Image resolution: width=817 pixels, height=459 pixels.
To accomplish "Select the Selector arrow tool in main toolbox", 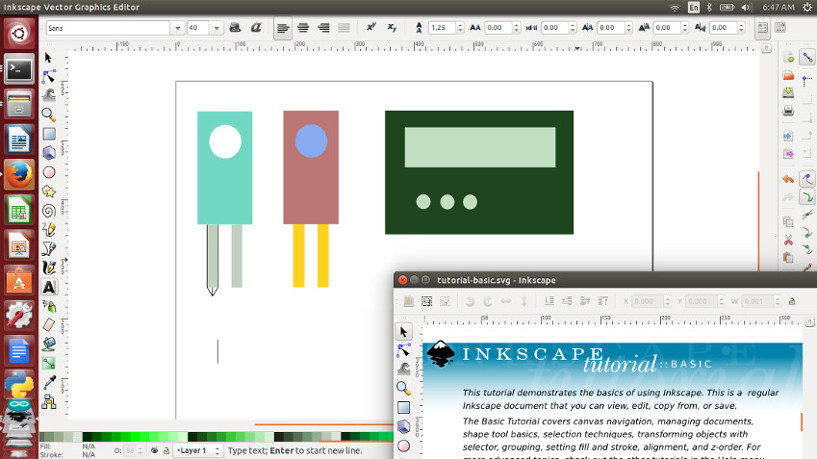I will point(48,58).
